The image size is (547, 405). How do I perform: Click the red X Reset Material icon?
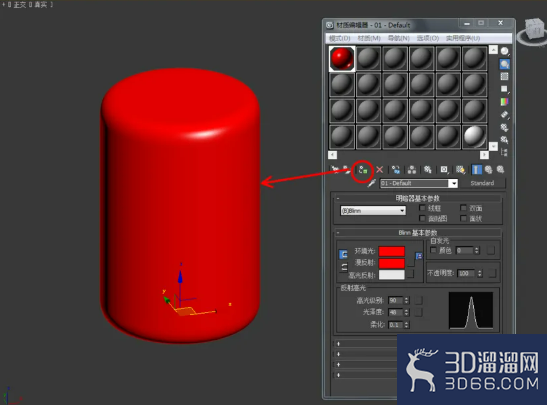coord(380,170)
